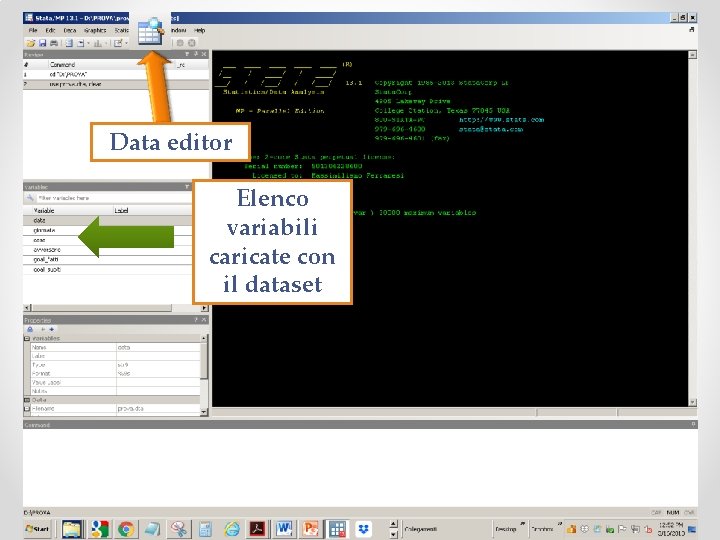Collapse the Variables section in Properties
Image resolution: width=720 pixels, height=540 pixels.
[27, 338]
